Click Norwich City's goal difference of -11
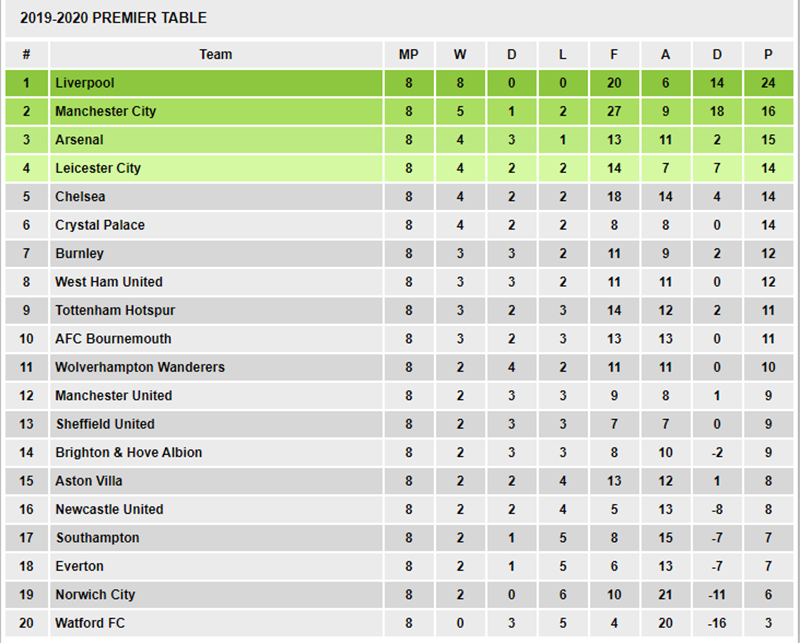The image size is (800, 643). tap(716, 594)
